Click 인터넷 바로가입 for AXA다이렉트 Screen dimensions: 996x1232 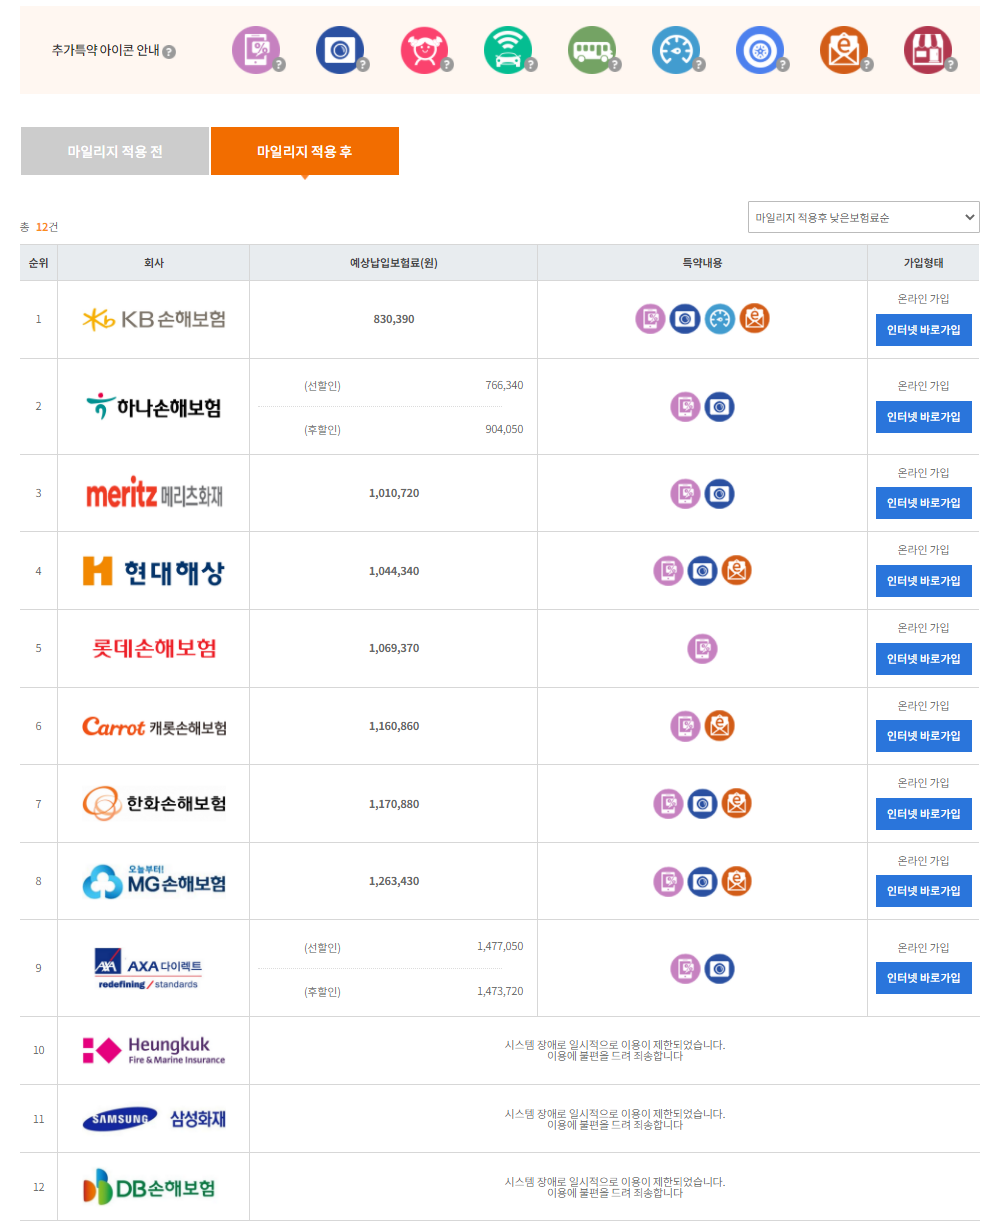click(924, 978)
